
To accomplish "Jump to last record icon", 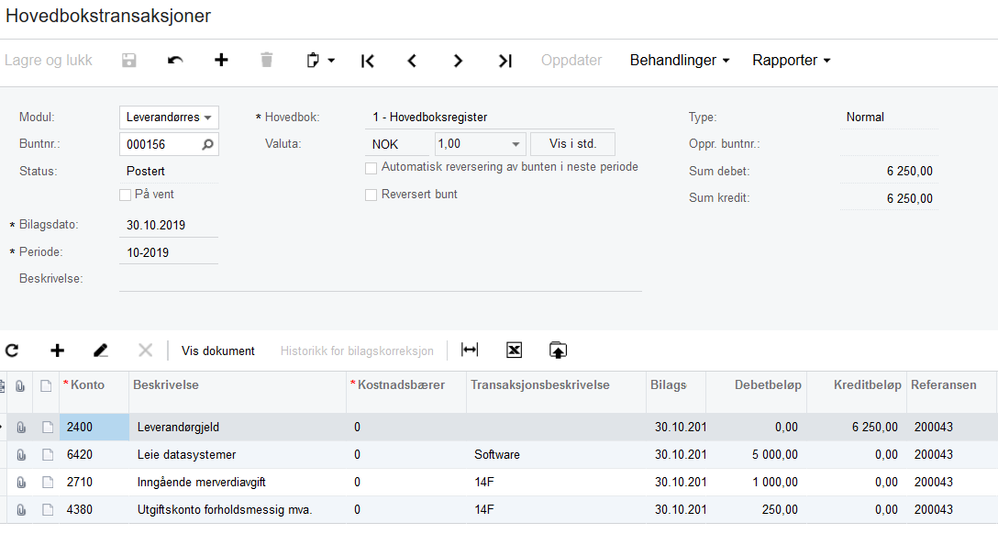I will tap(505, 61).
